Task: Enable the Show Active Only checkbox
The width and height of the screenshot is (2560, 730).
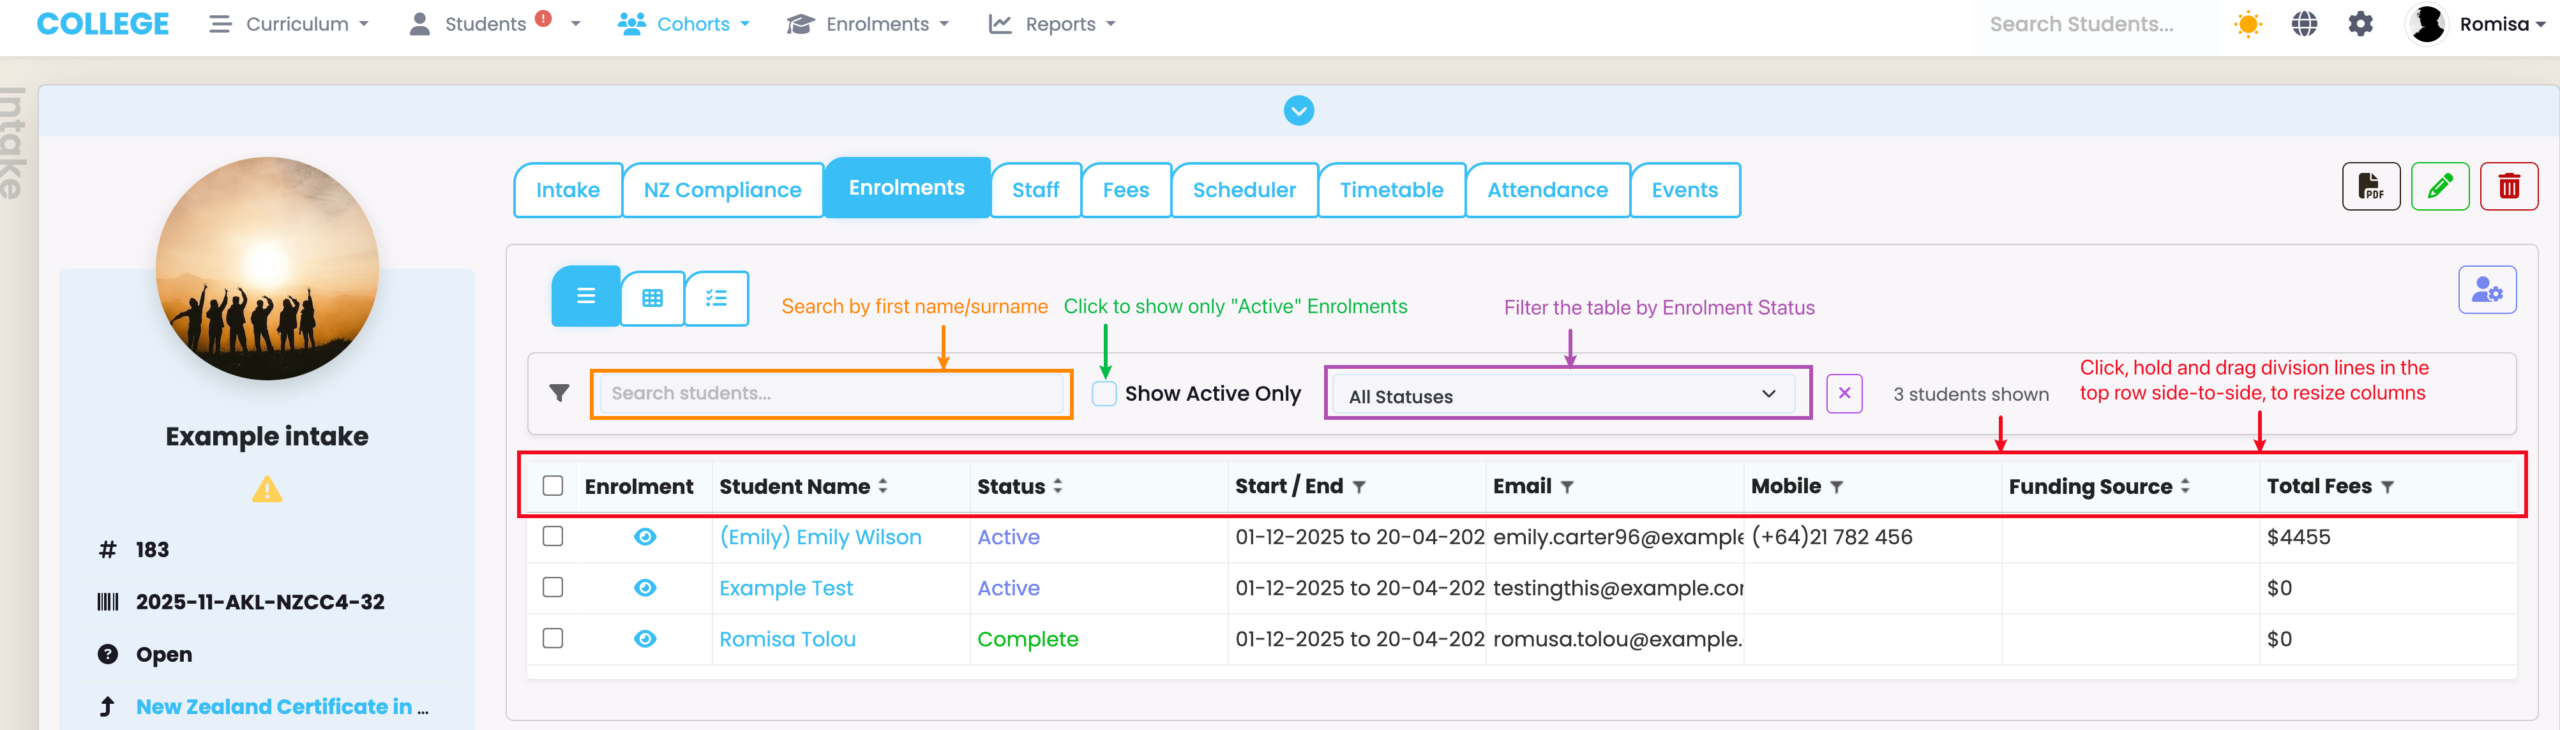Action: [x=1104, y=394]
